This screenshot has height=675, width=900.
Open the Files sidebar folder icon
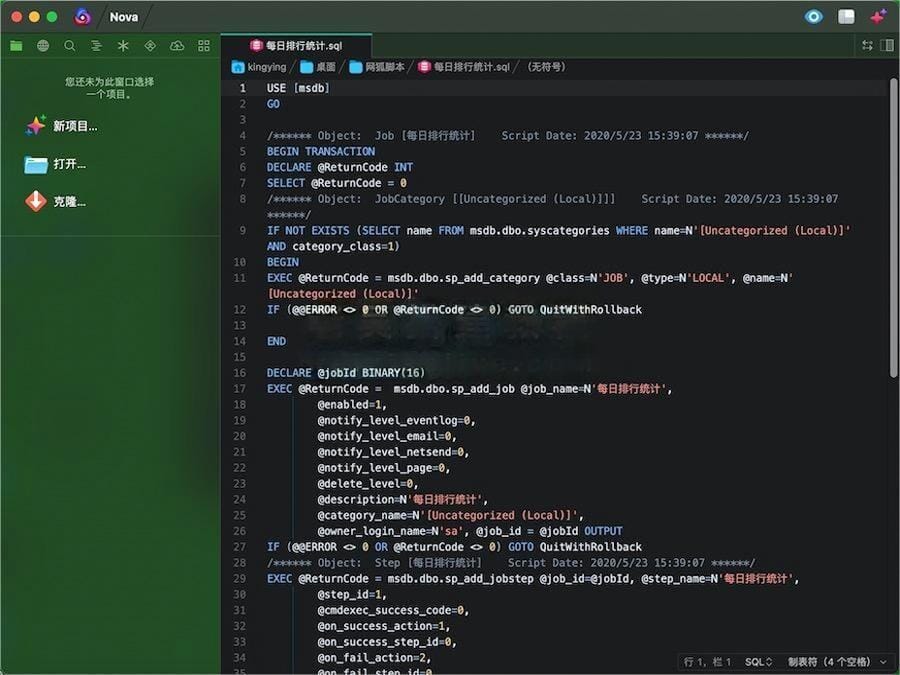16,46
